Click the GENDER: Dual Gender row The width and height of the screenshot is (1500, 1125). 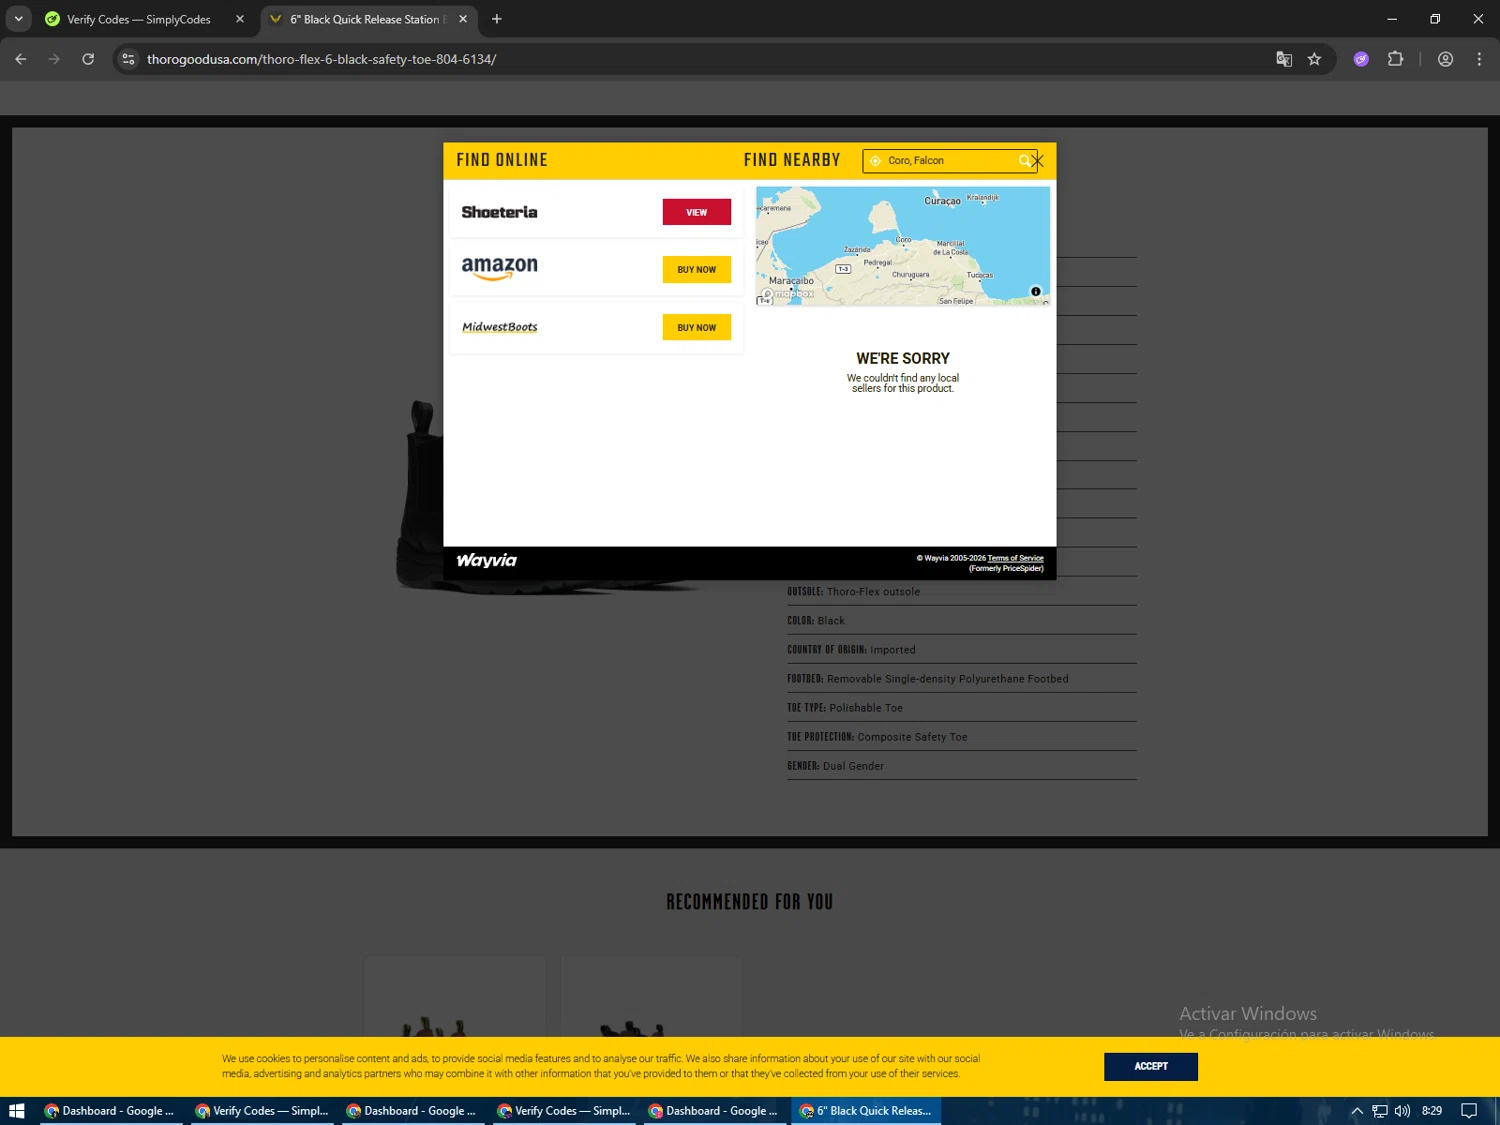[x=962, y=766]
